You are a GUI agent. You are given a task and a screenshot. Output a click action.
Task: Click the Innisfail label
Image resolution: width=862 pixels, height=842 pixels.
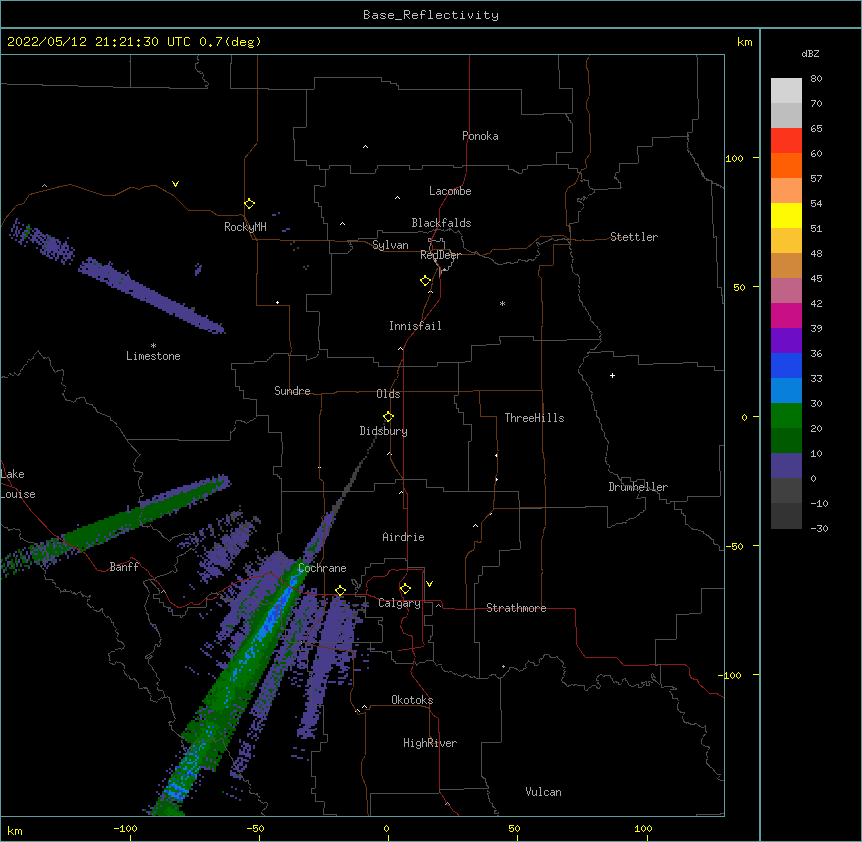[x=415, y=326]
